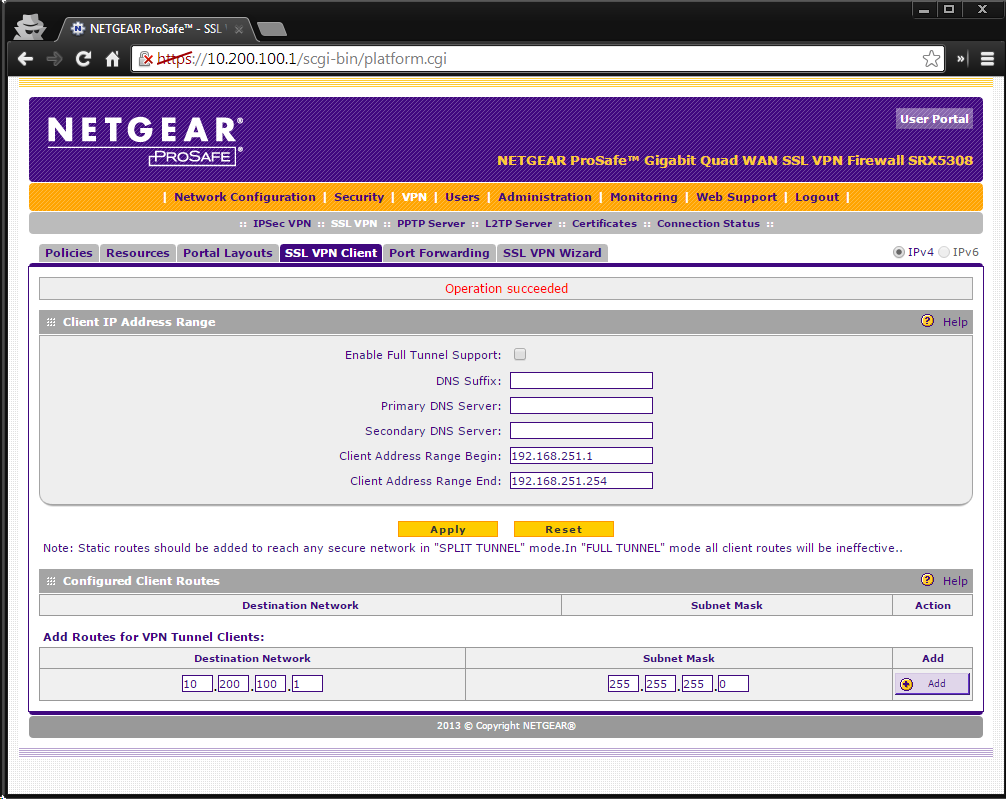The image size is (1006, 799).
Task: Click the first Destination Network octet field
Action: pos(197,683)
